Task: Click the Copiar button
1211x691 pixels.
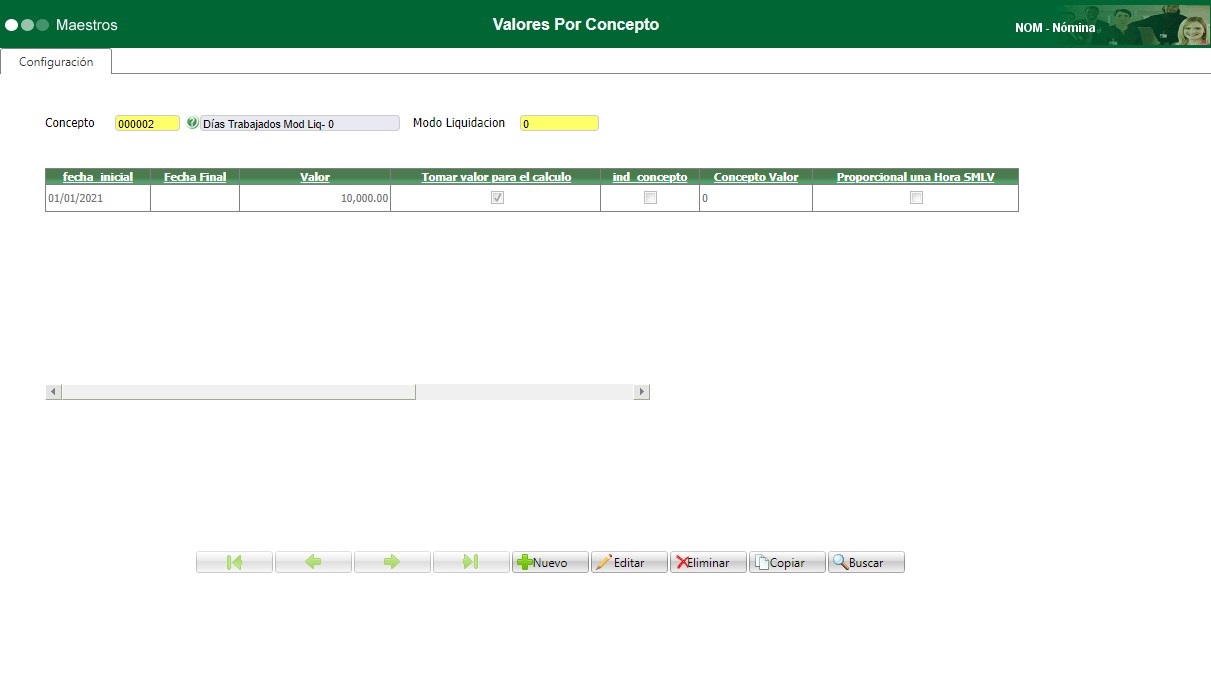Action: (x=787, y=562)
